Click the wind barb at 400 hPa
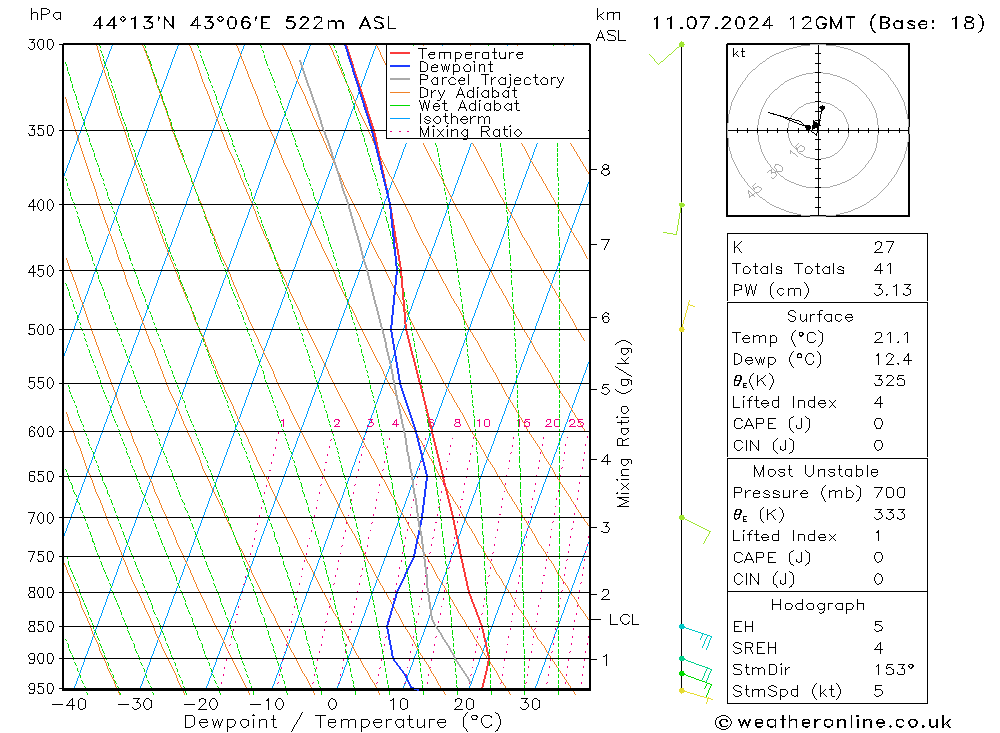This screenshot has width=1000, height=733. pyautogui.click(x=673, y=219)
